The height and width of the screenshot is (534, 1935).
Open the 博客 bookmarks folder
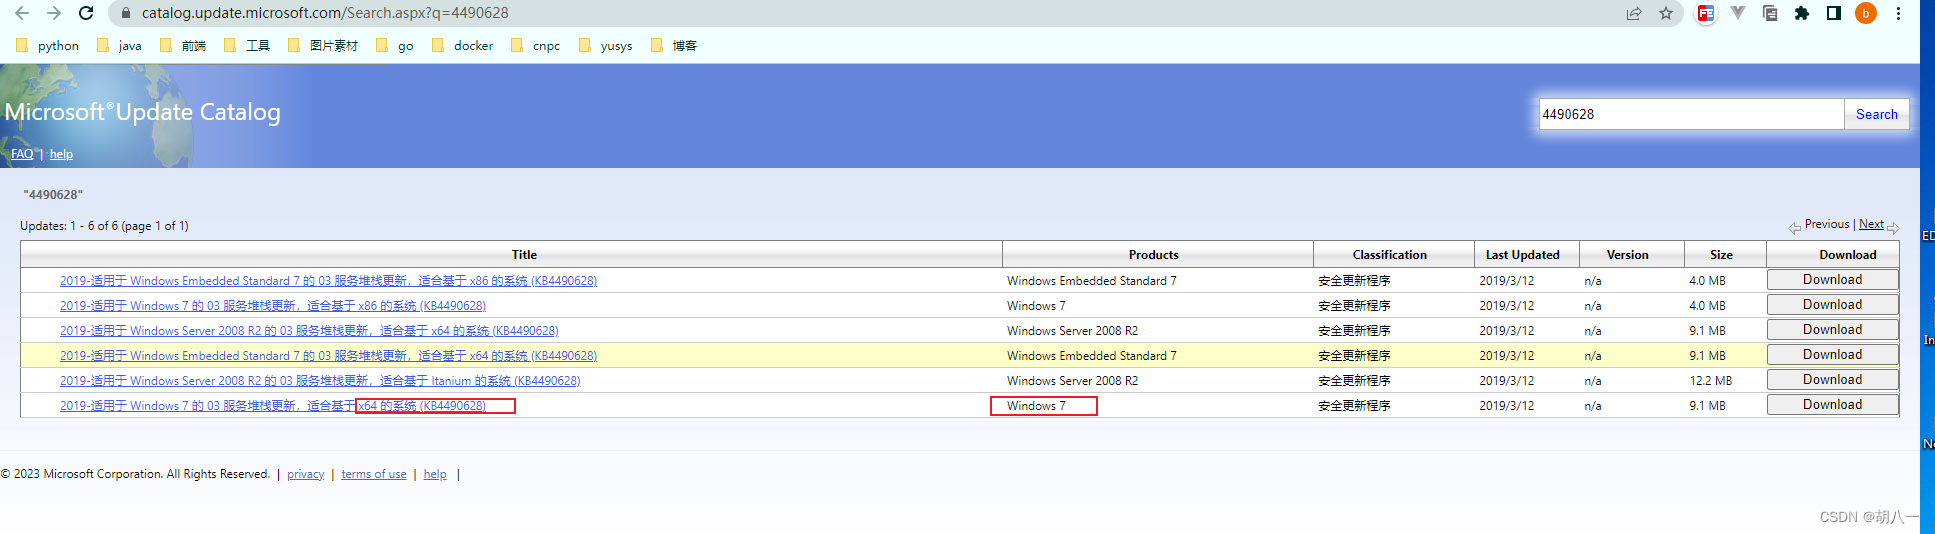[x=674, y=45]
